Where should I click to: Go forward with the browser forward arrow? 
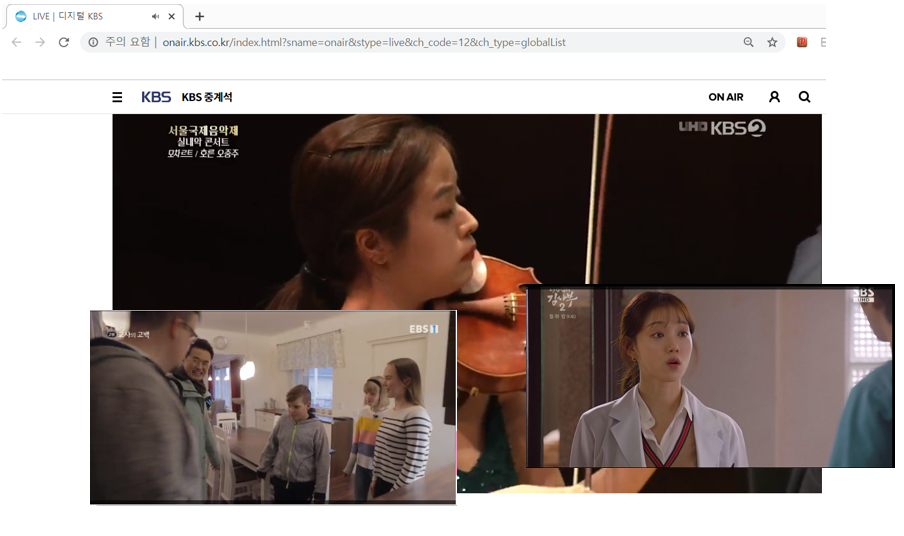(40, 42)
